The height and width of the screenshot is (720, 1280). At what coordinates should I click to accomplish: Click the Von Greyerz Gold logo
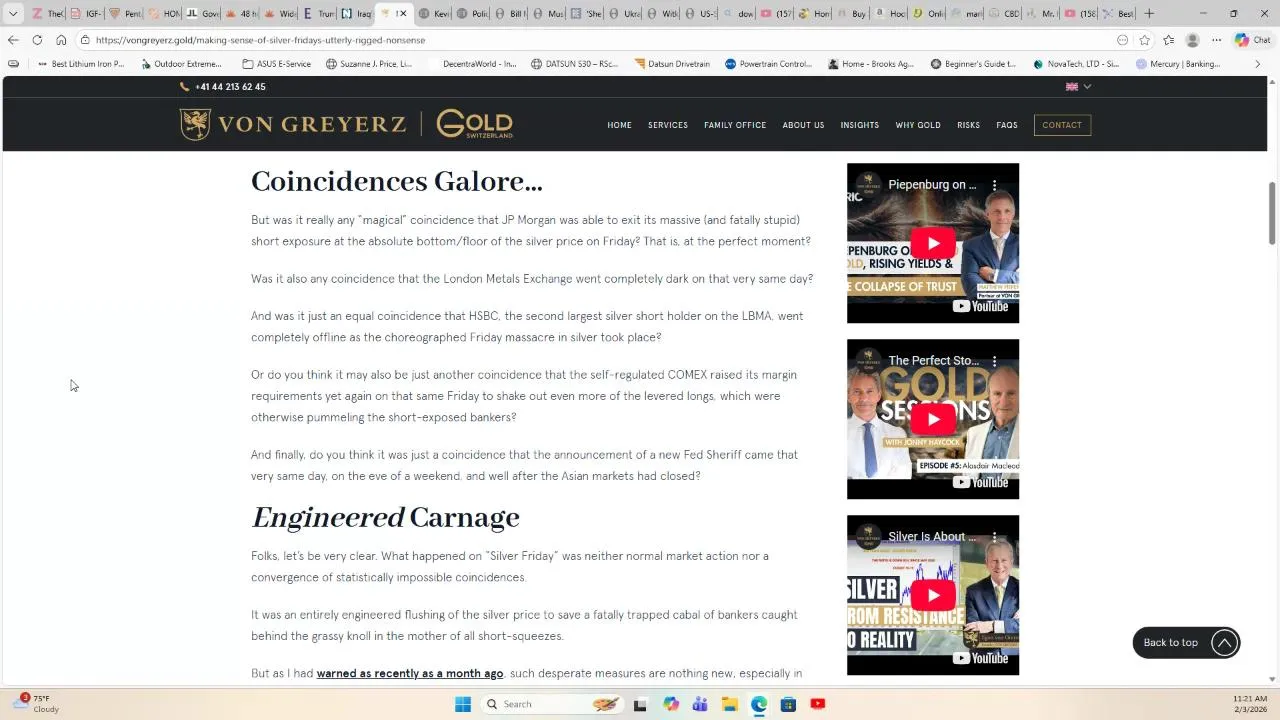[x=346, y=124]
